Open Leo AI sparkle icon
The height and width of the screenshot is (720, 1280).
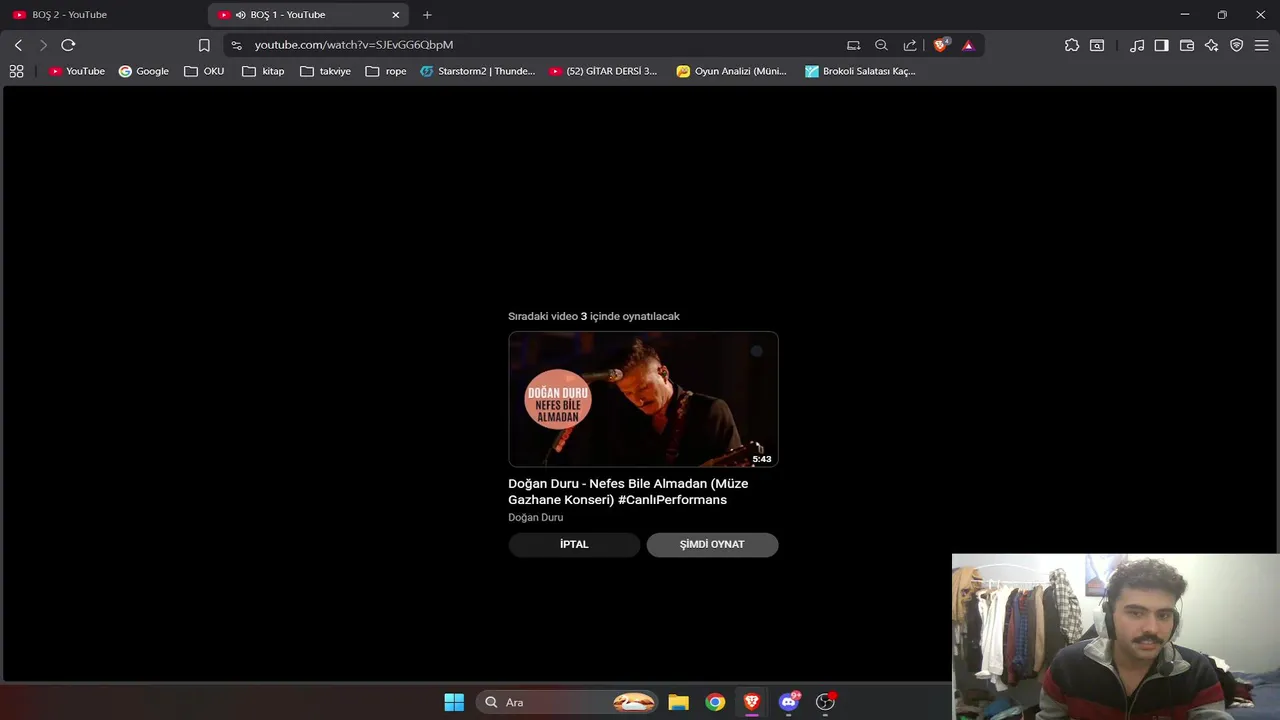click(1211, 45)
